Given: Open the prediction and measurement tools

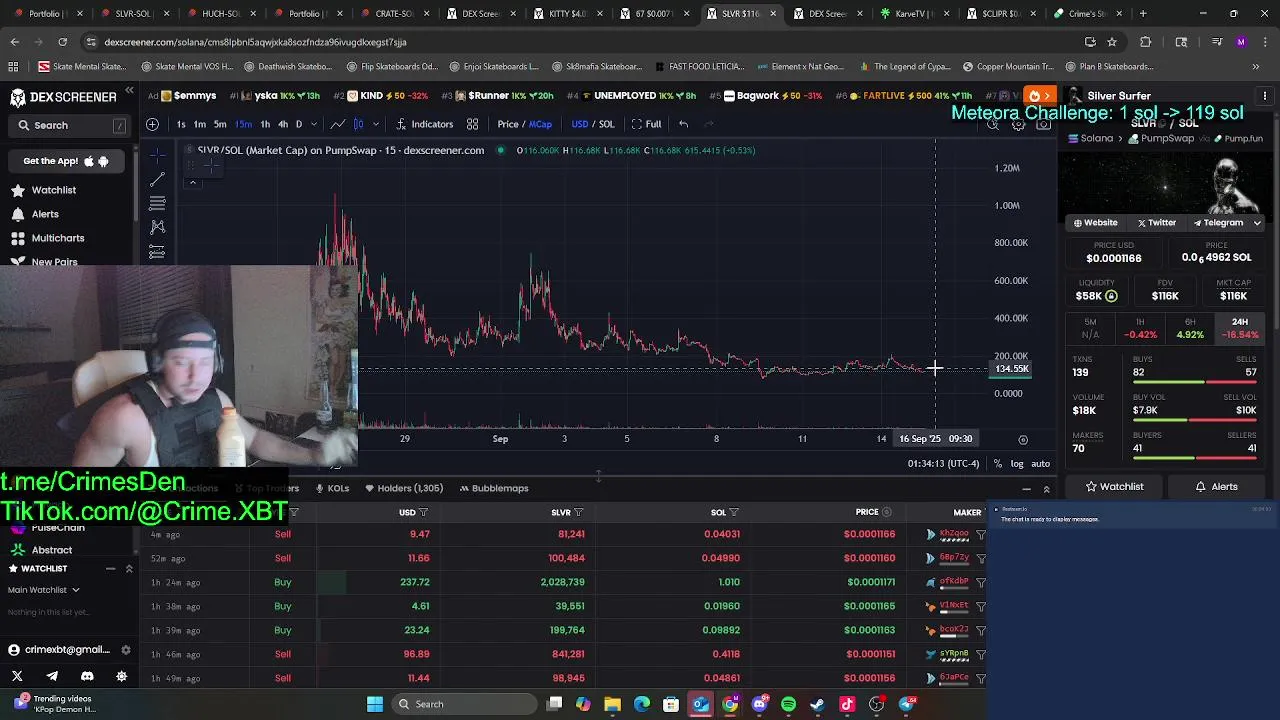Looking at the screenshot, I should point(157,251).
